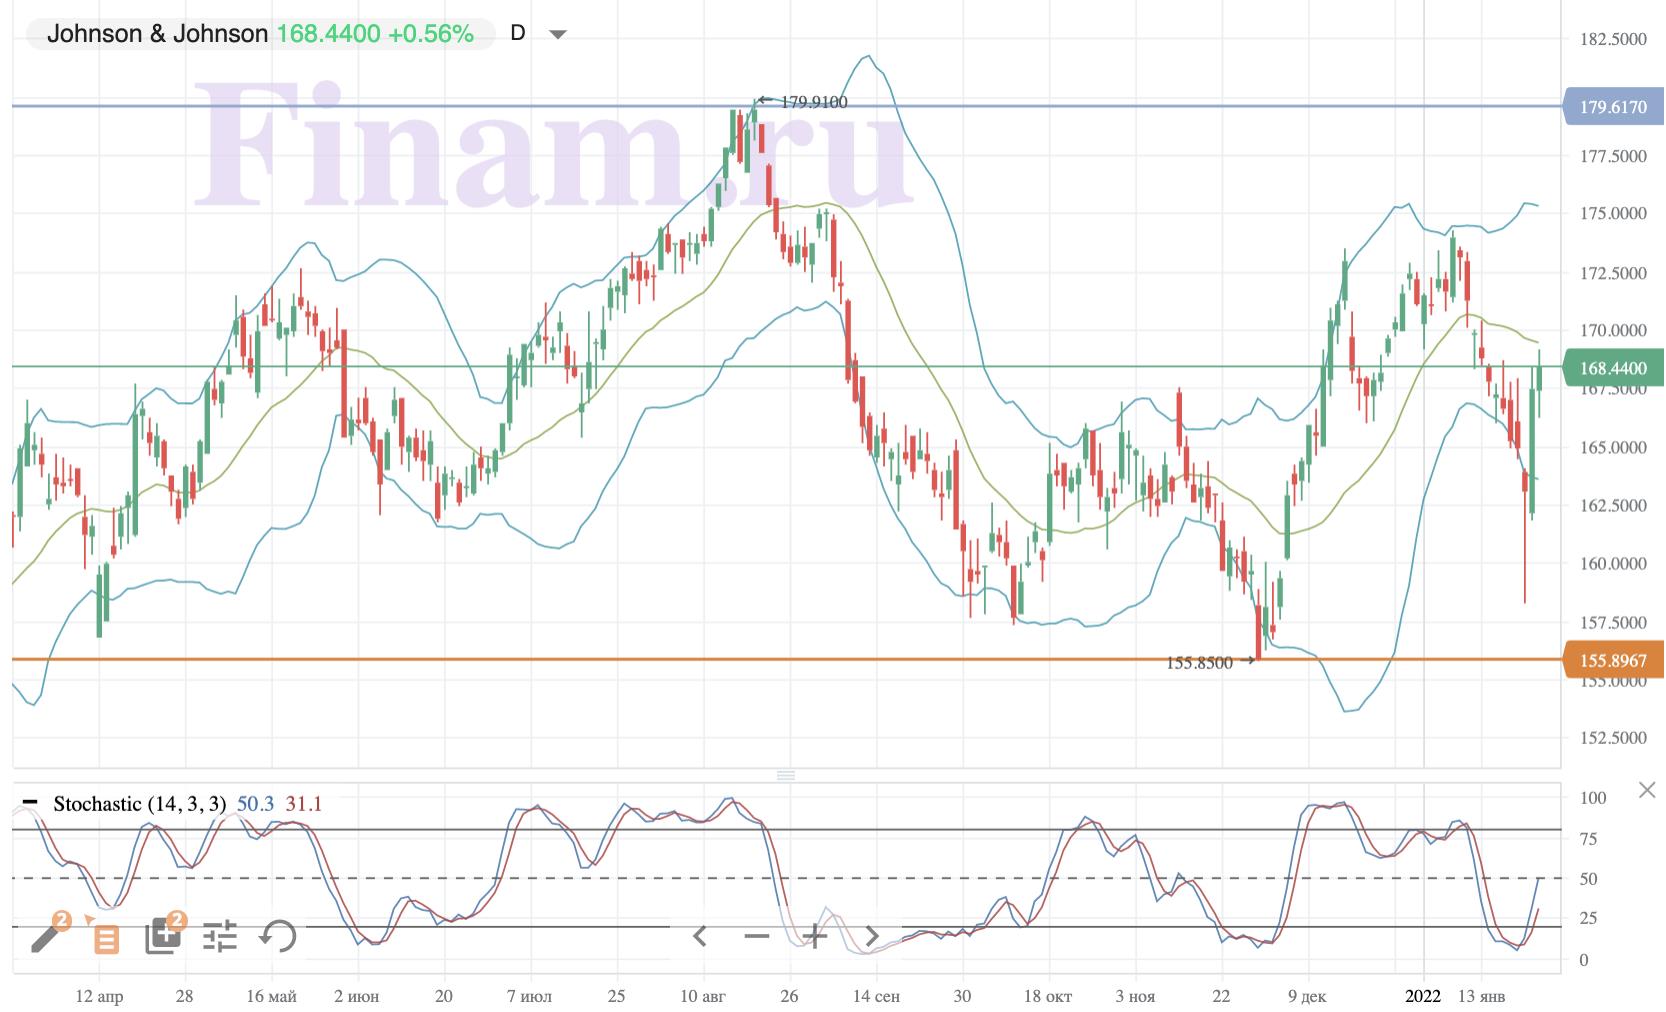Click the 155.8500 low price annotation
This screenshot has width=1666, height=1012.
pos(1199,662)
